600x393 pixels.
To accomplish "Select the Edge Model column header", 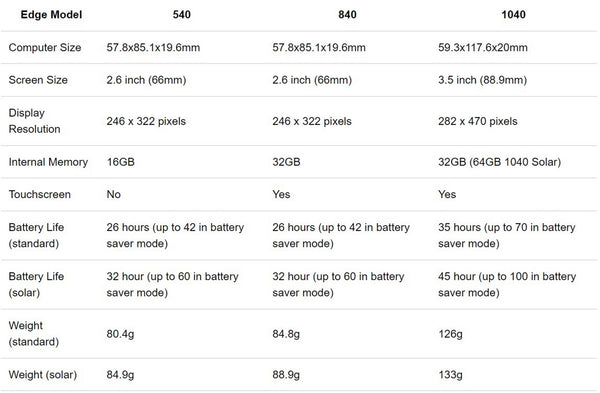I will [x=51, y=15].
